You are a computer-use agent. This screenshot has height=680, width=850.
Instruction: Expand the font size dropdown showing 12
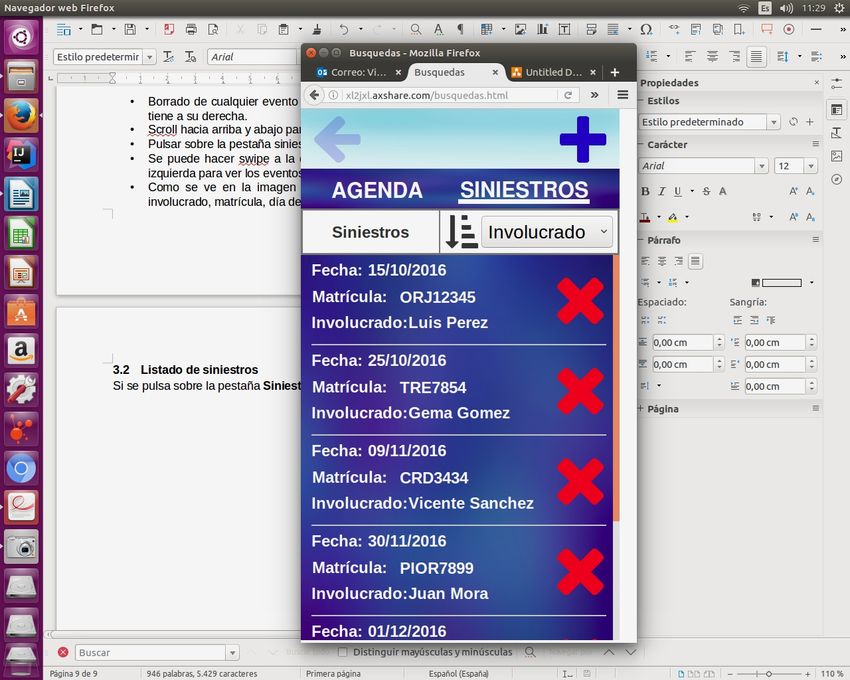click(x=810, y=166)
